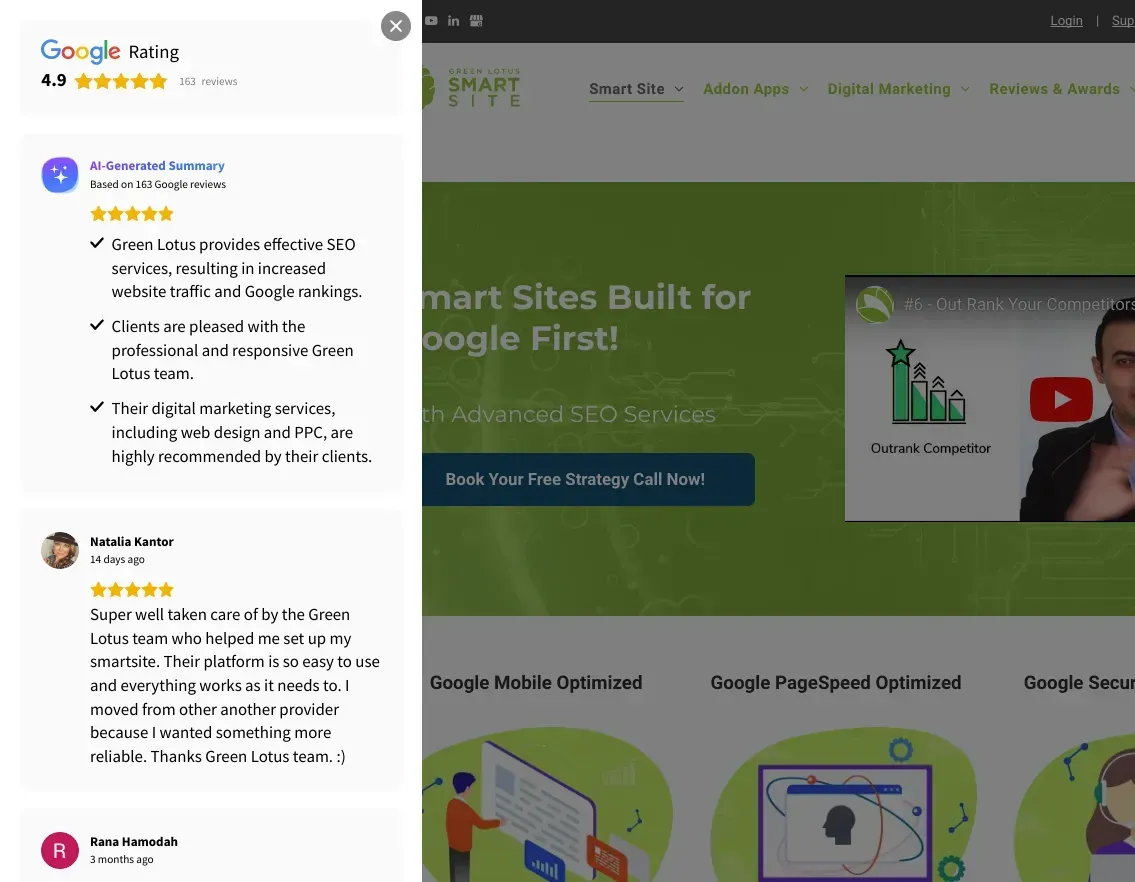The height and width of the screenshot is (882, 1135).
Task: Open the Digital Marketing navigation item
Action: pyautogui.click(x=889, y=89)
